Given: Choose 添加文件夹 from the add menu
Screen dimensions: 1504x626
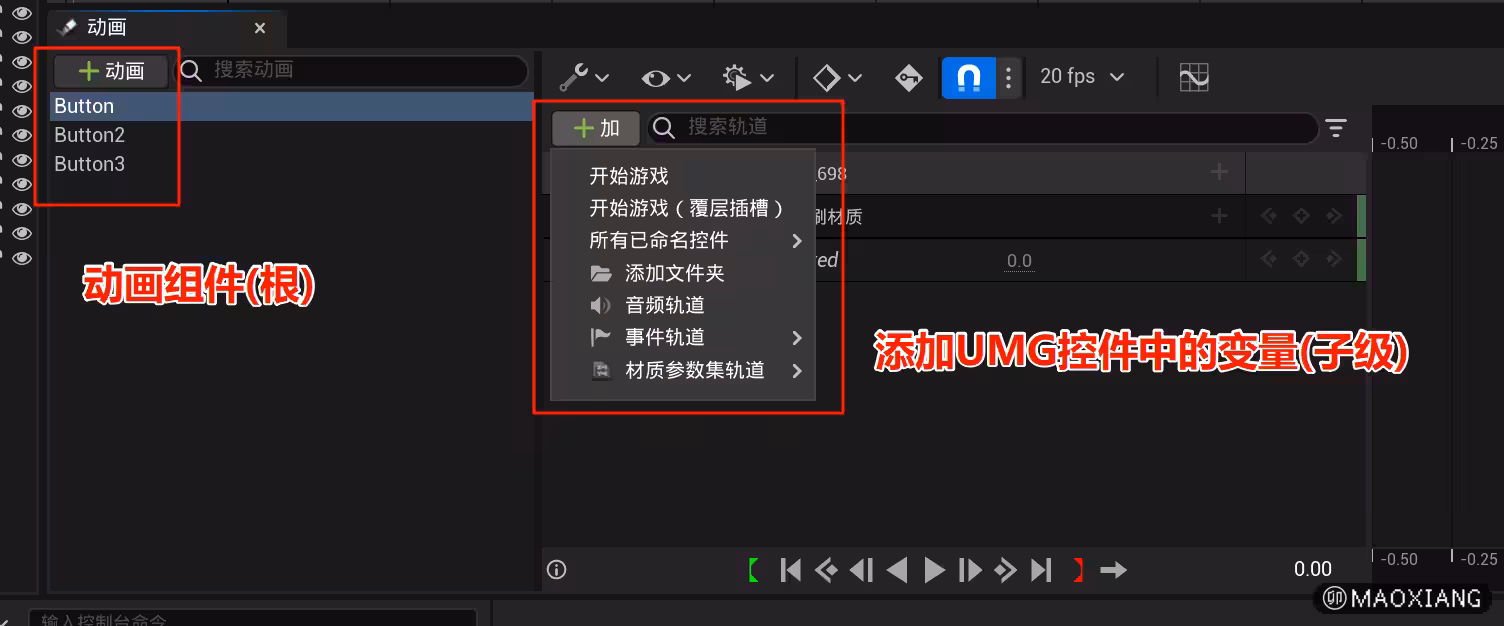Looking at the screenshot, I should click(x=673, y=273).
